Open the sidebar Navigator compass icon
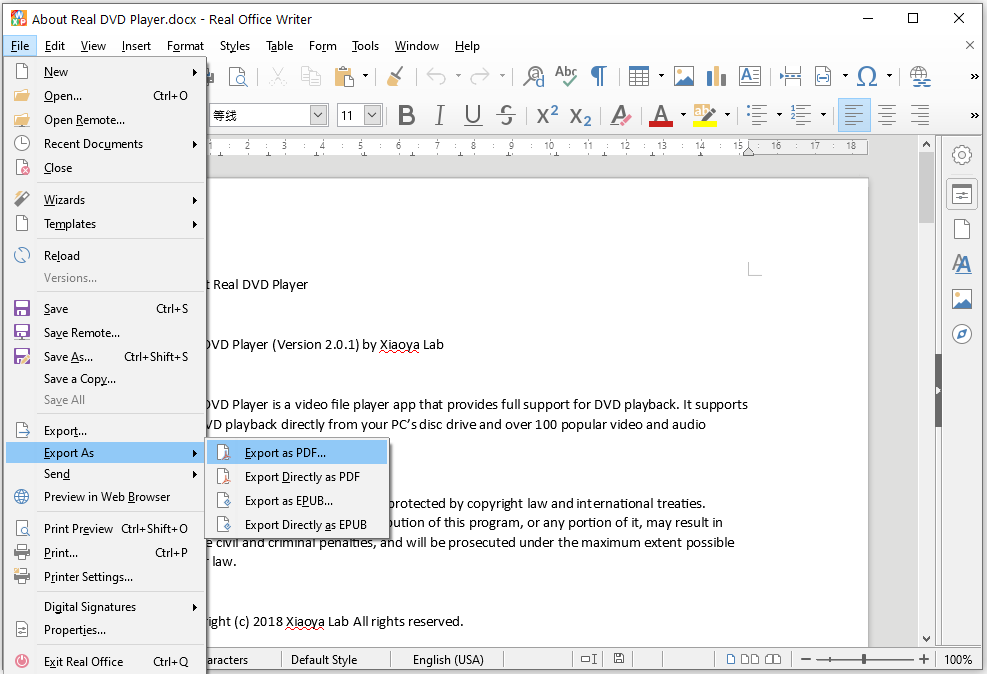 tap(961, 334)
